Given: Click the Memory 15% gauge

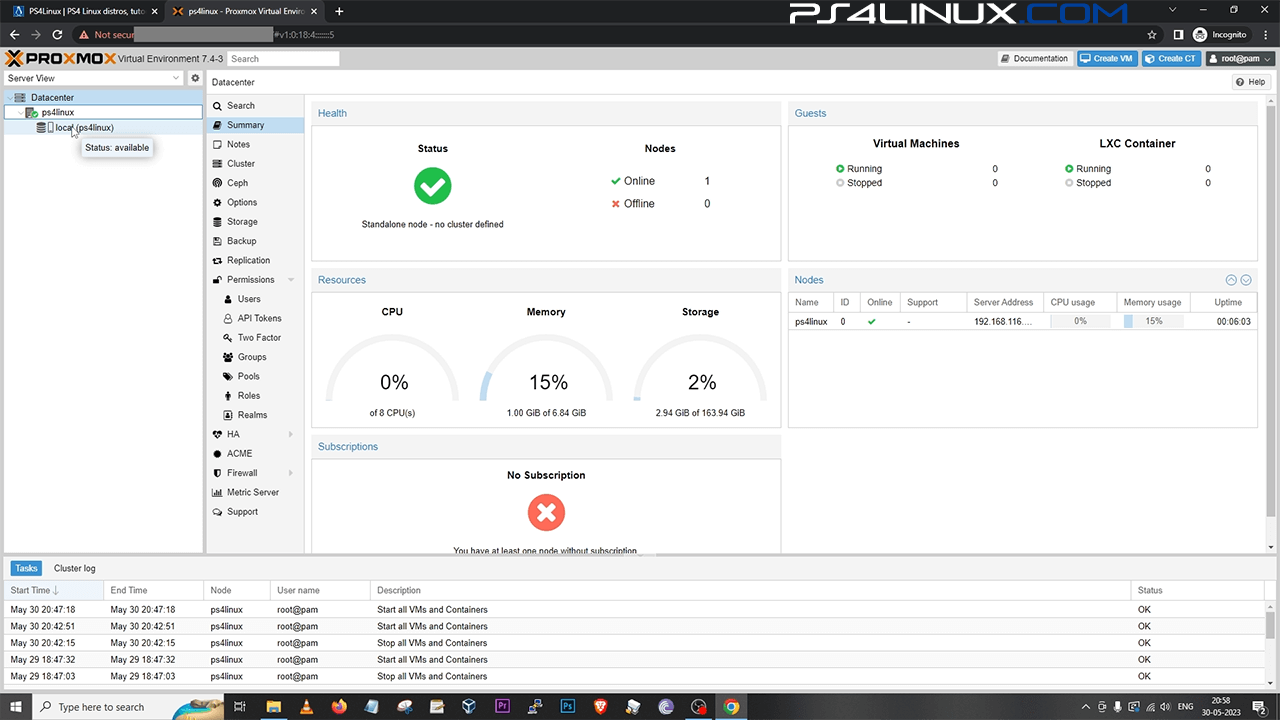Looking at the screenshot, I should pos(547,368).
